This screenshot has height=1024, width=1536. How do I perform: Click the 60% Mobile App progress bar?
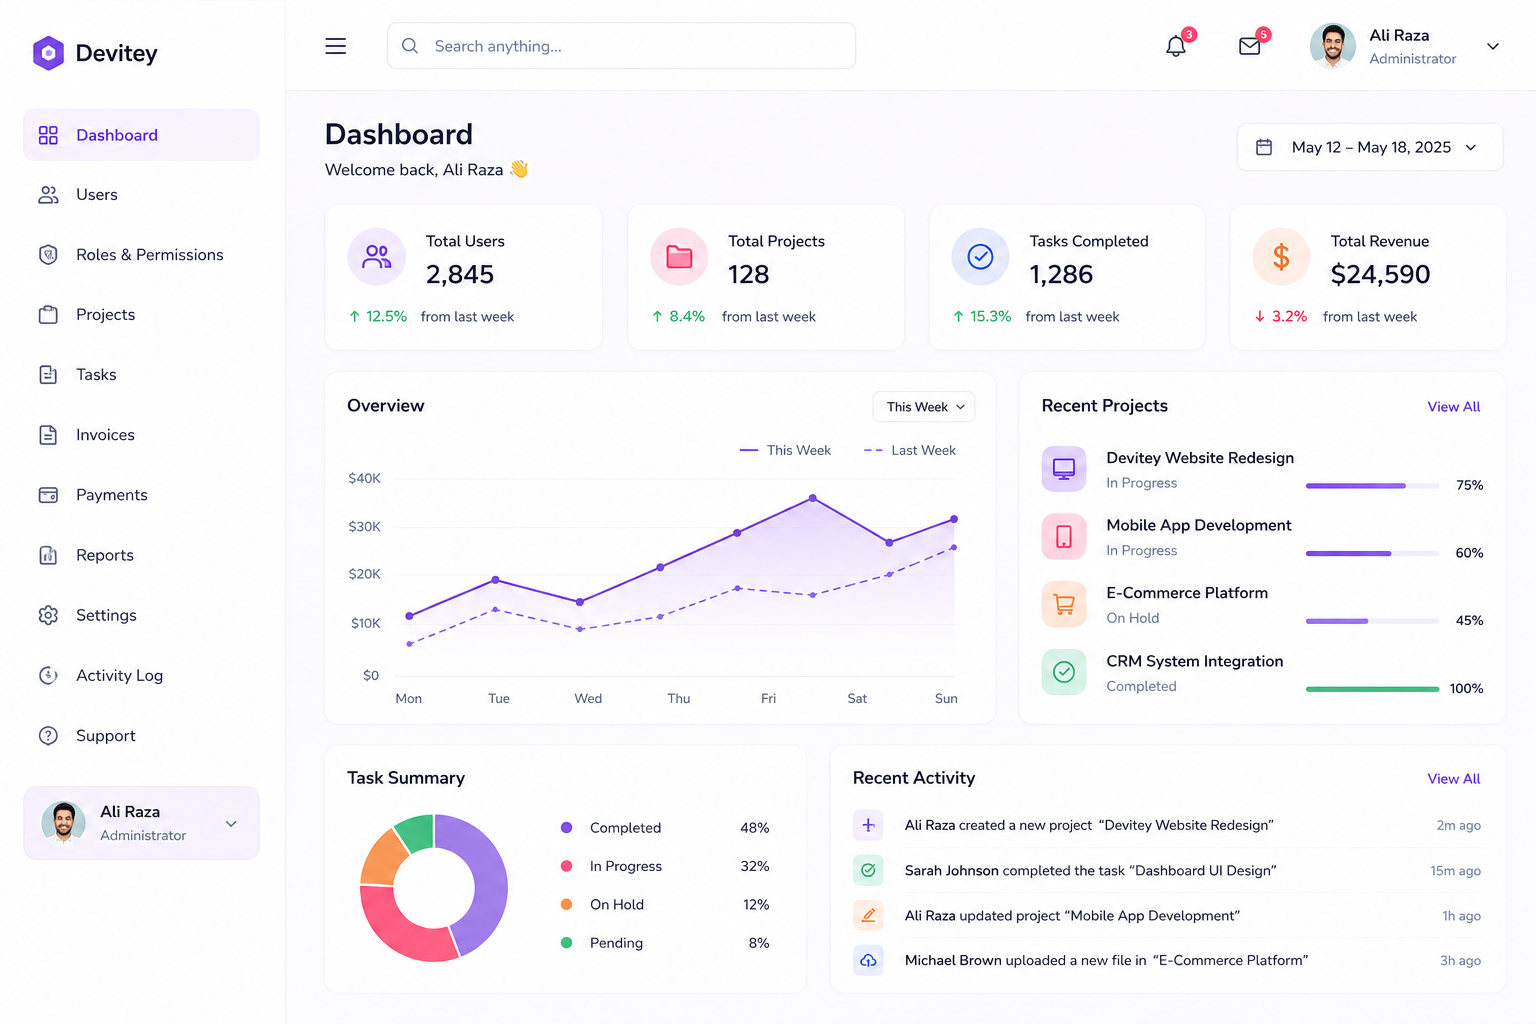tap(1372, 553)
